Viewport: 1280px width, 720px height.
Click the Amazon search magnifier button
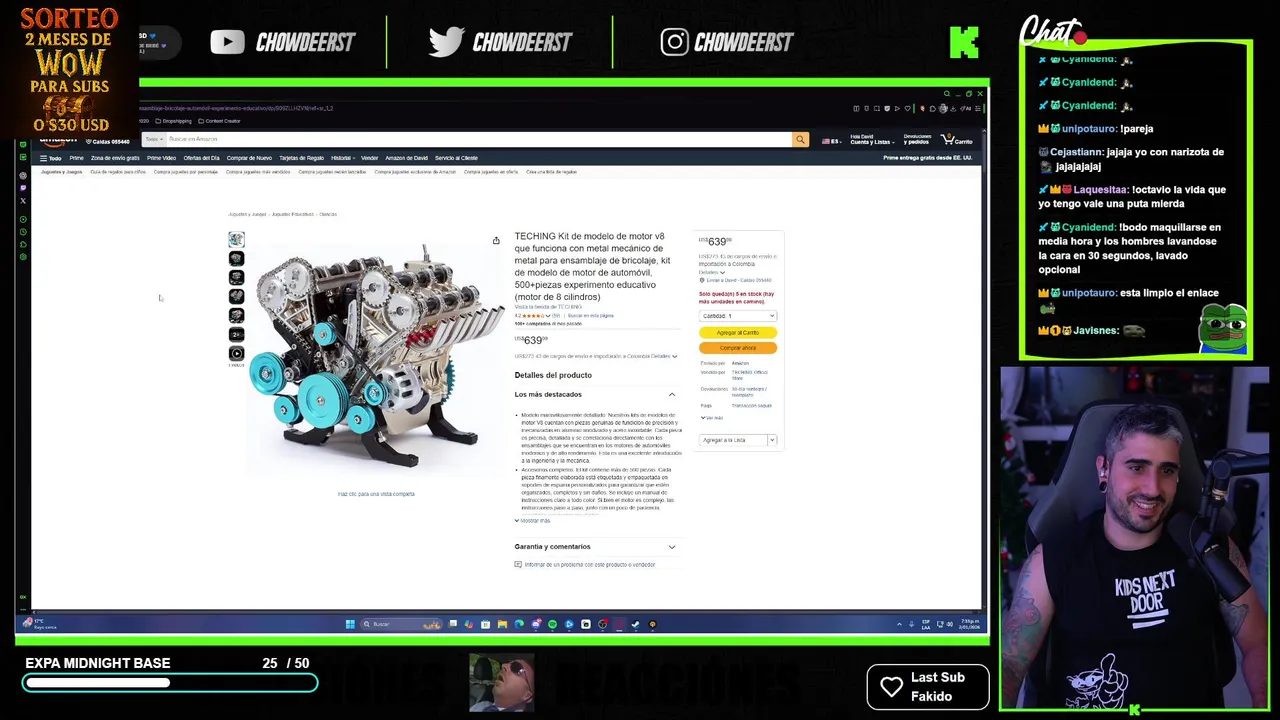[800, 140]
